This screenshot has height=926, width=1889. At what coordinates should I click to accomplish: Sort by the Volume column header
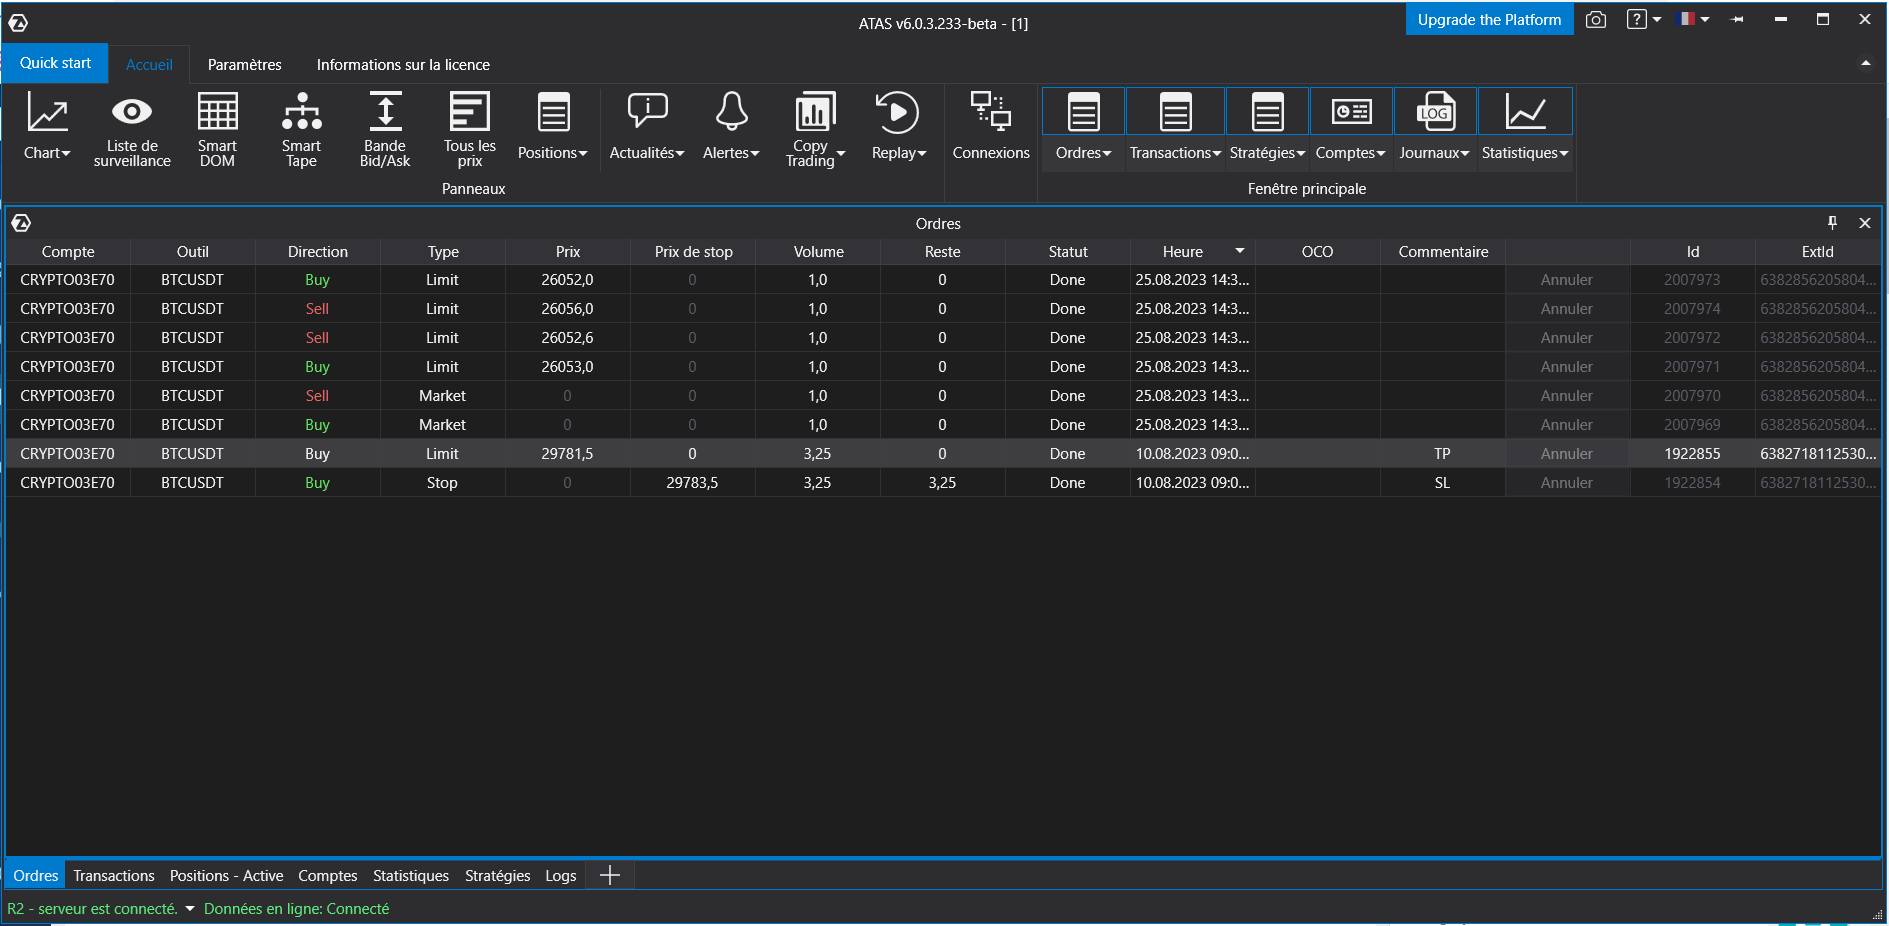click(x=818, y=252)
